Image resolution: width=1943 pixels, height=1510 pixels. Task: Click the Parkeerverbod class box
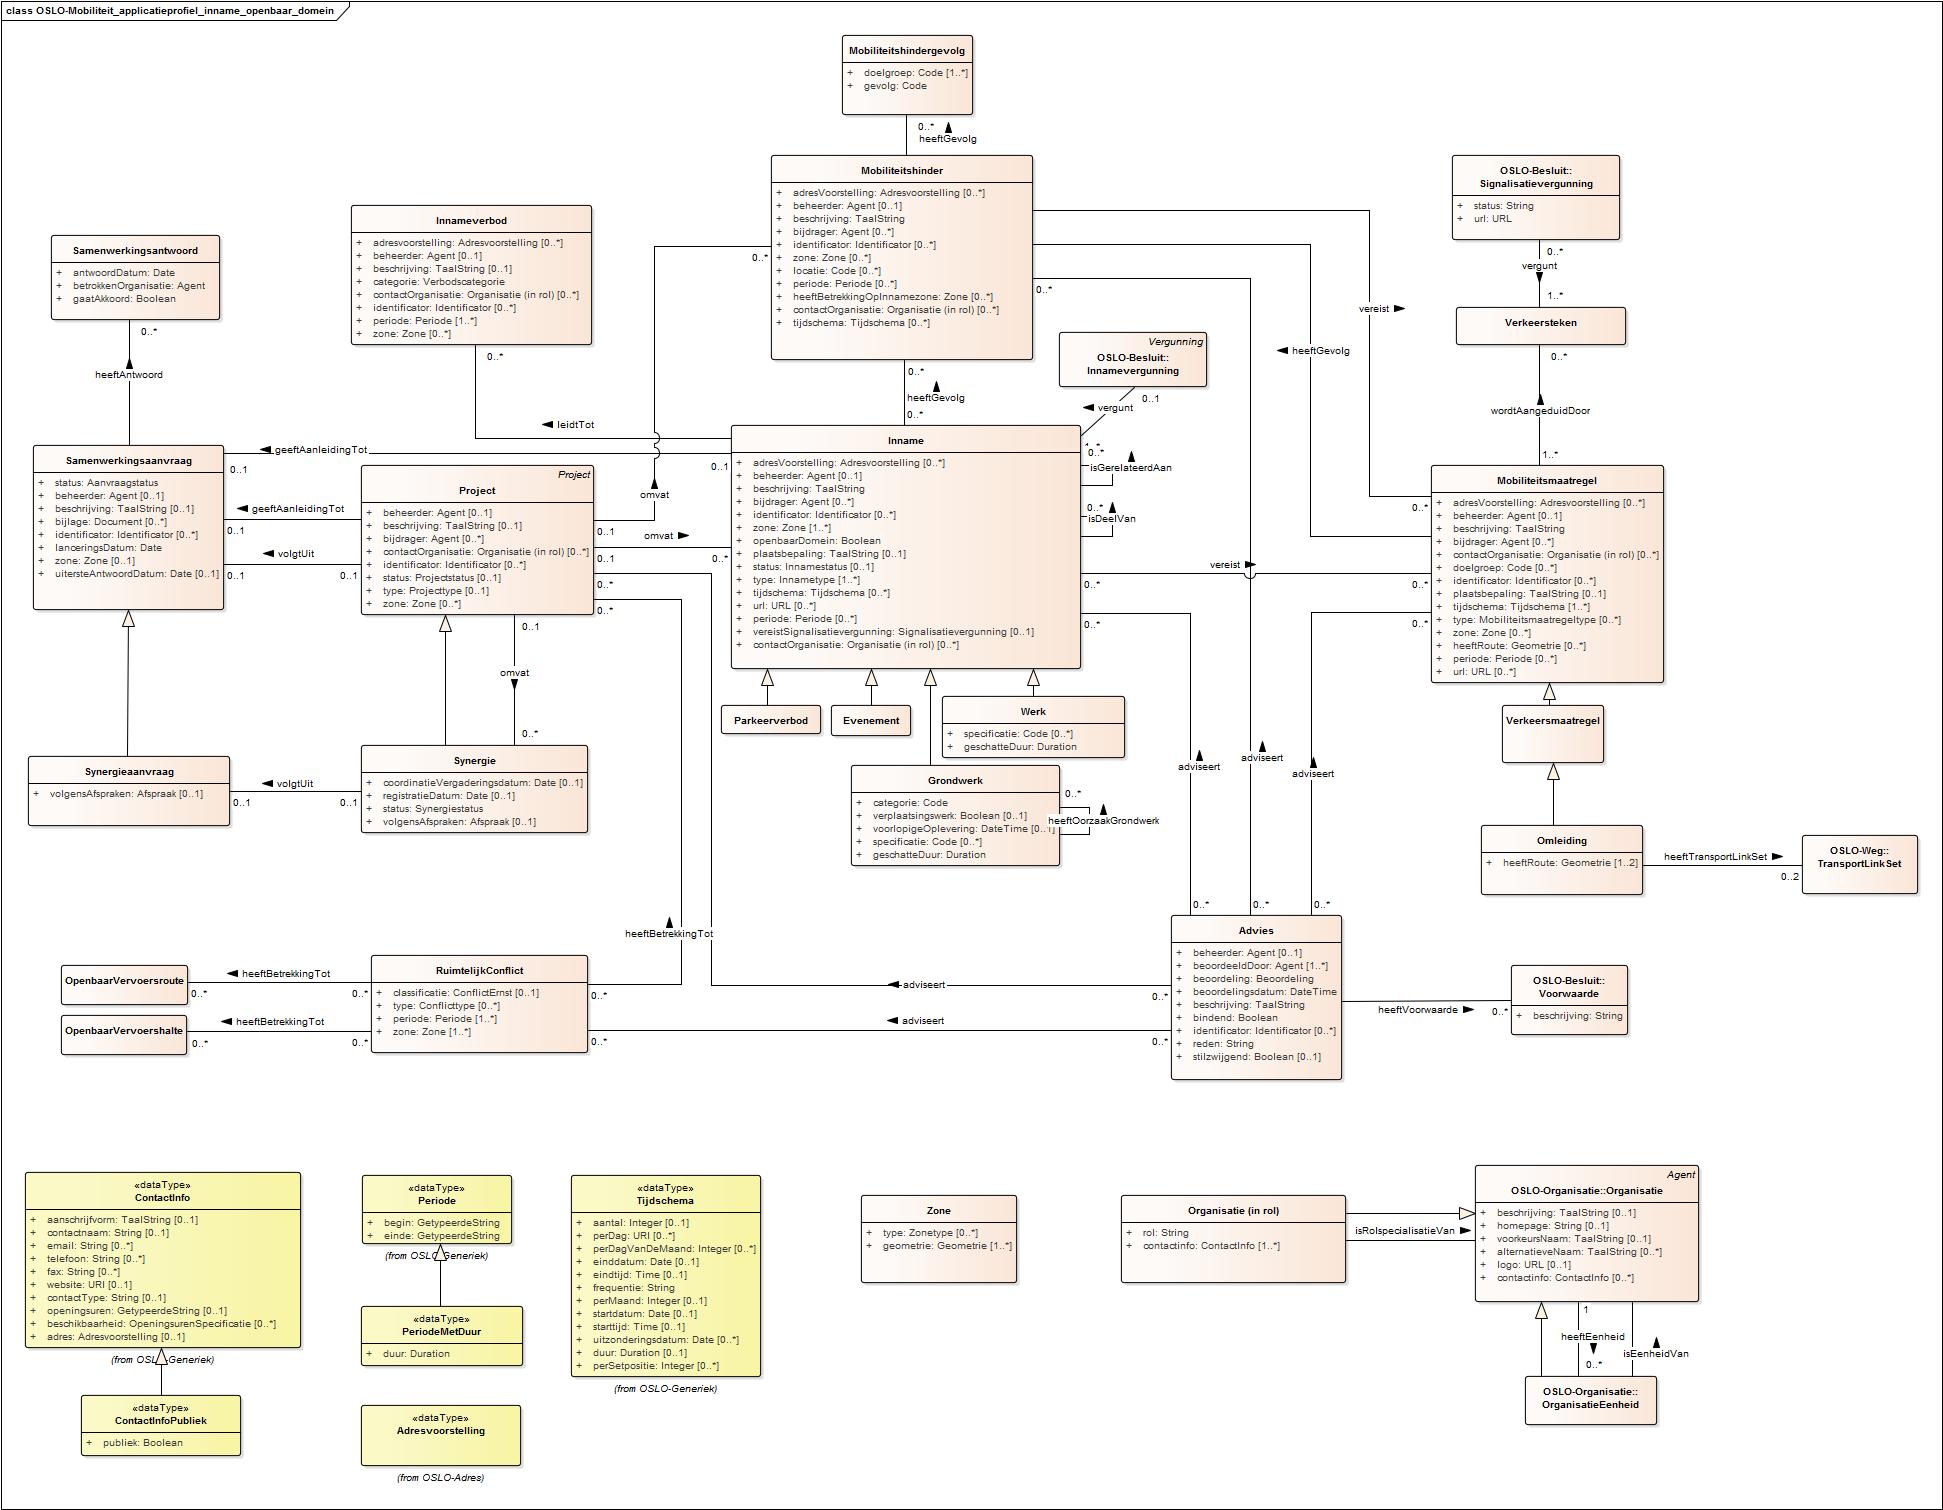point(770,720)
